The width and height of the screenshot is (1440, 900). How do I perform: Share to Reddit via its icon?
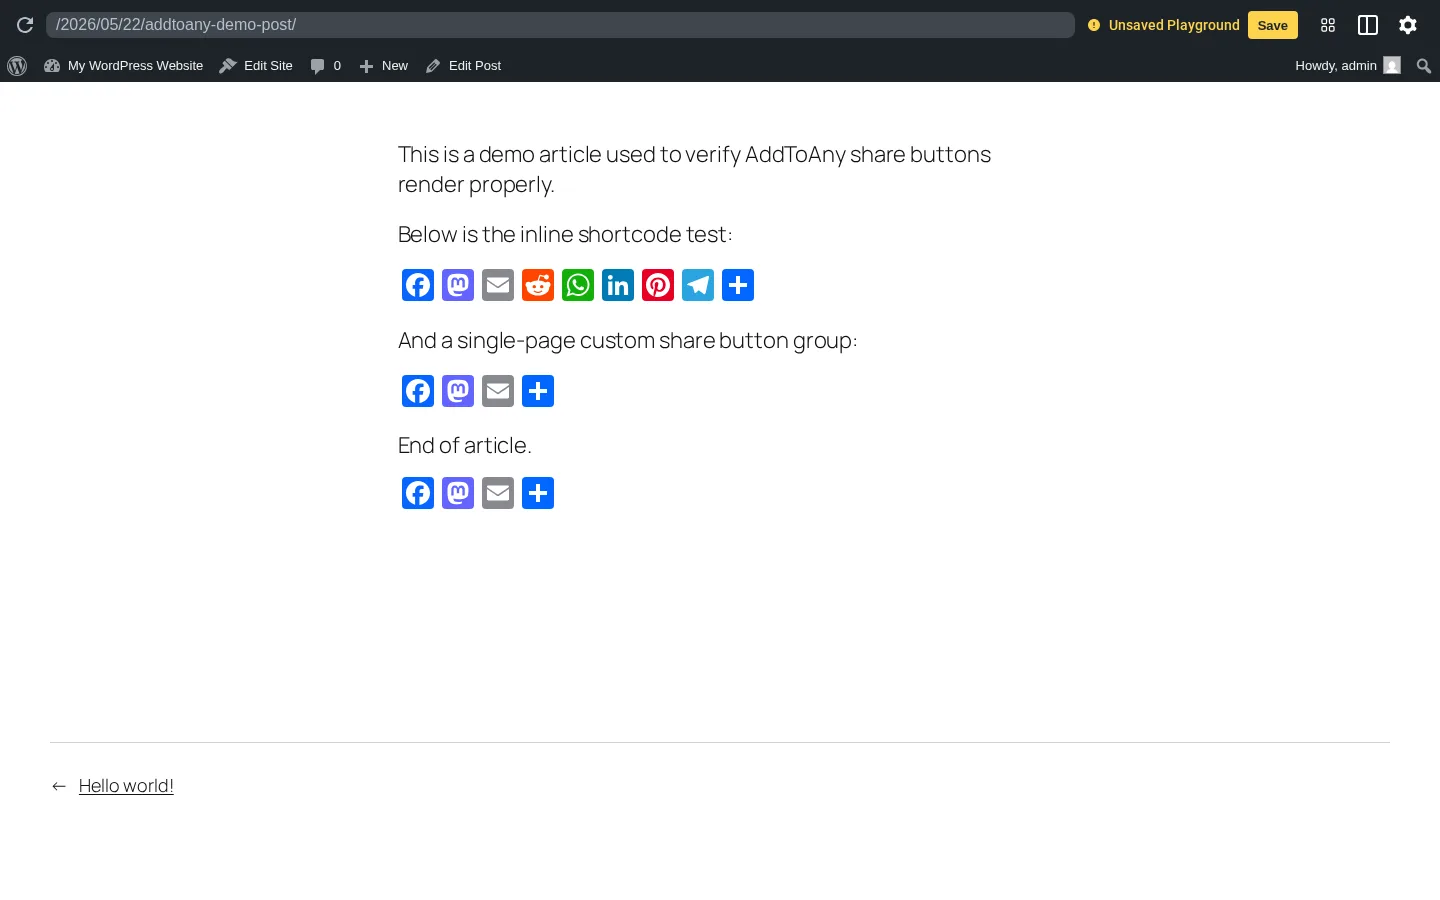tap(538, 285)
